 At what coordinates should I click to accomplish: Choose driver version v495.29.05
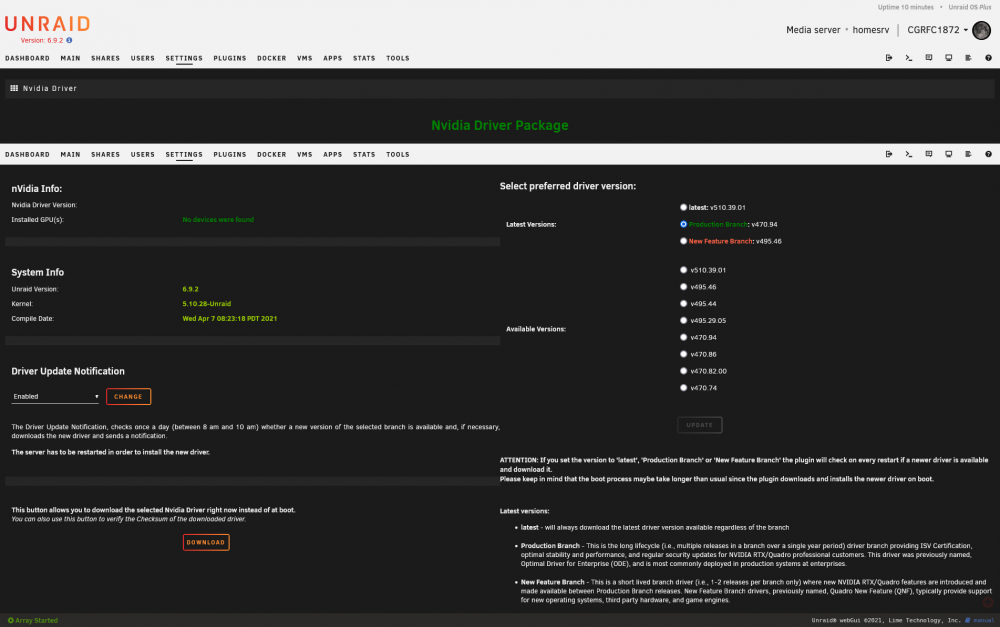pyautogui.click(x=683, y=320)
